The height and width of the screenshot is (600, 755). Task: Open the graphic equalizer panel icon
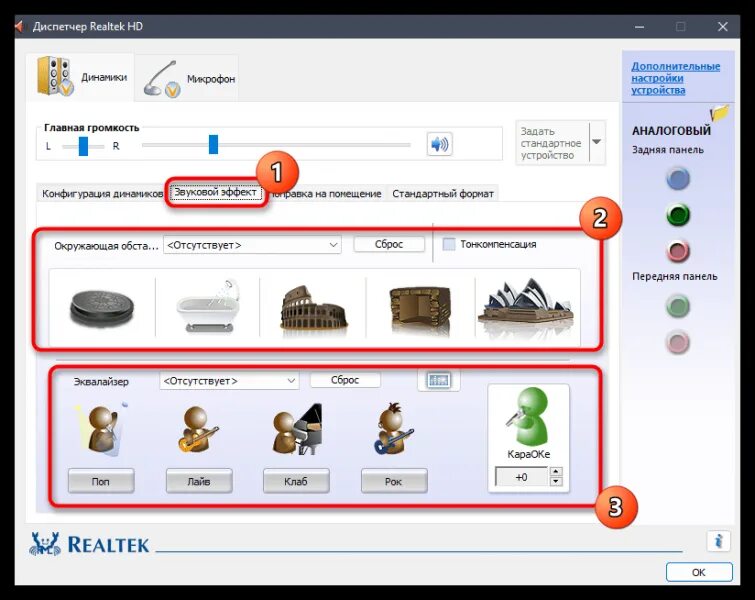(x=439, y=380)
